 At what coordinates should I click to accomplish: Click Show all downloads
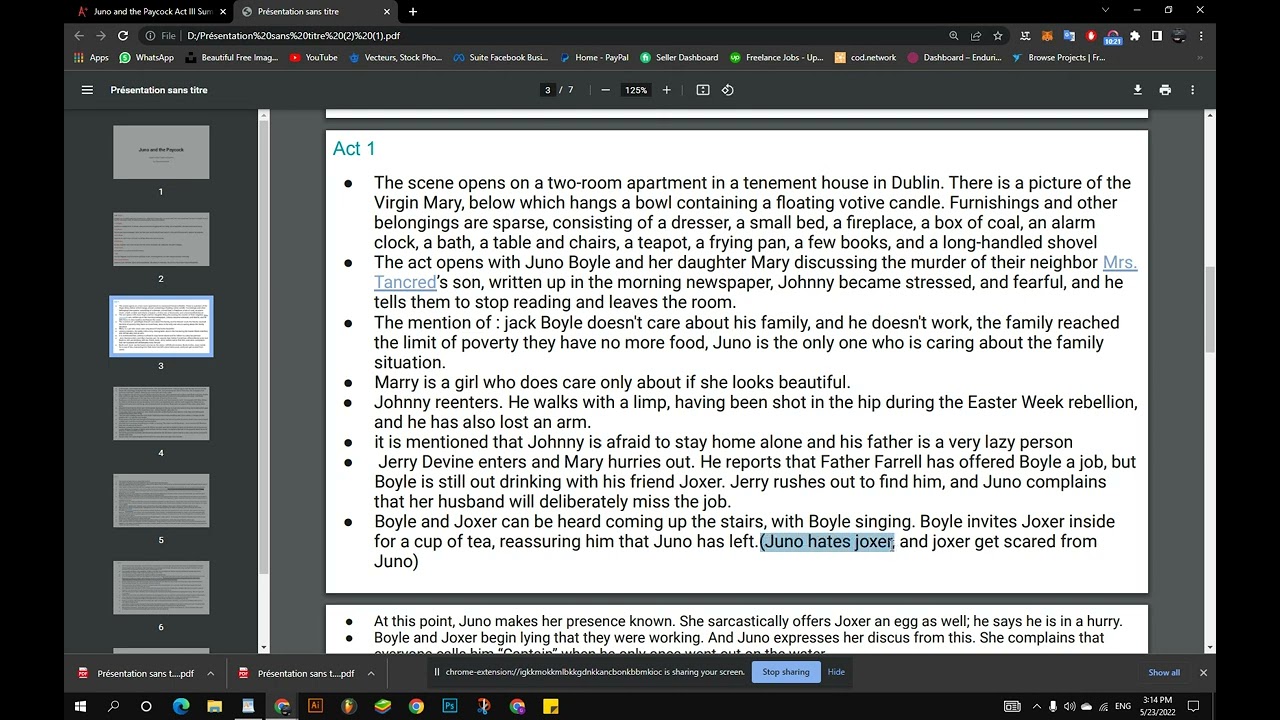click(1164, 673)
